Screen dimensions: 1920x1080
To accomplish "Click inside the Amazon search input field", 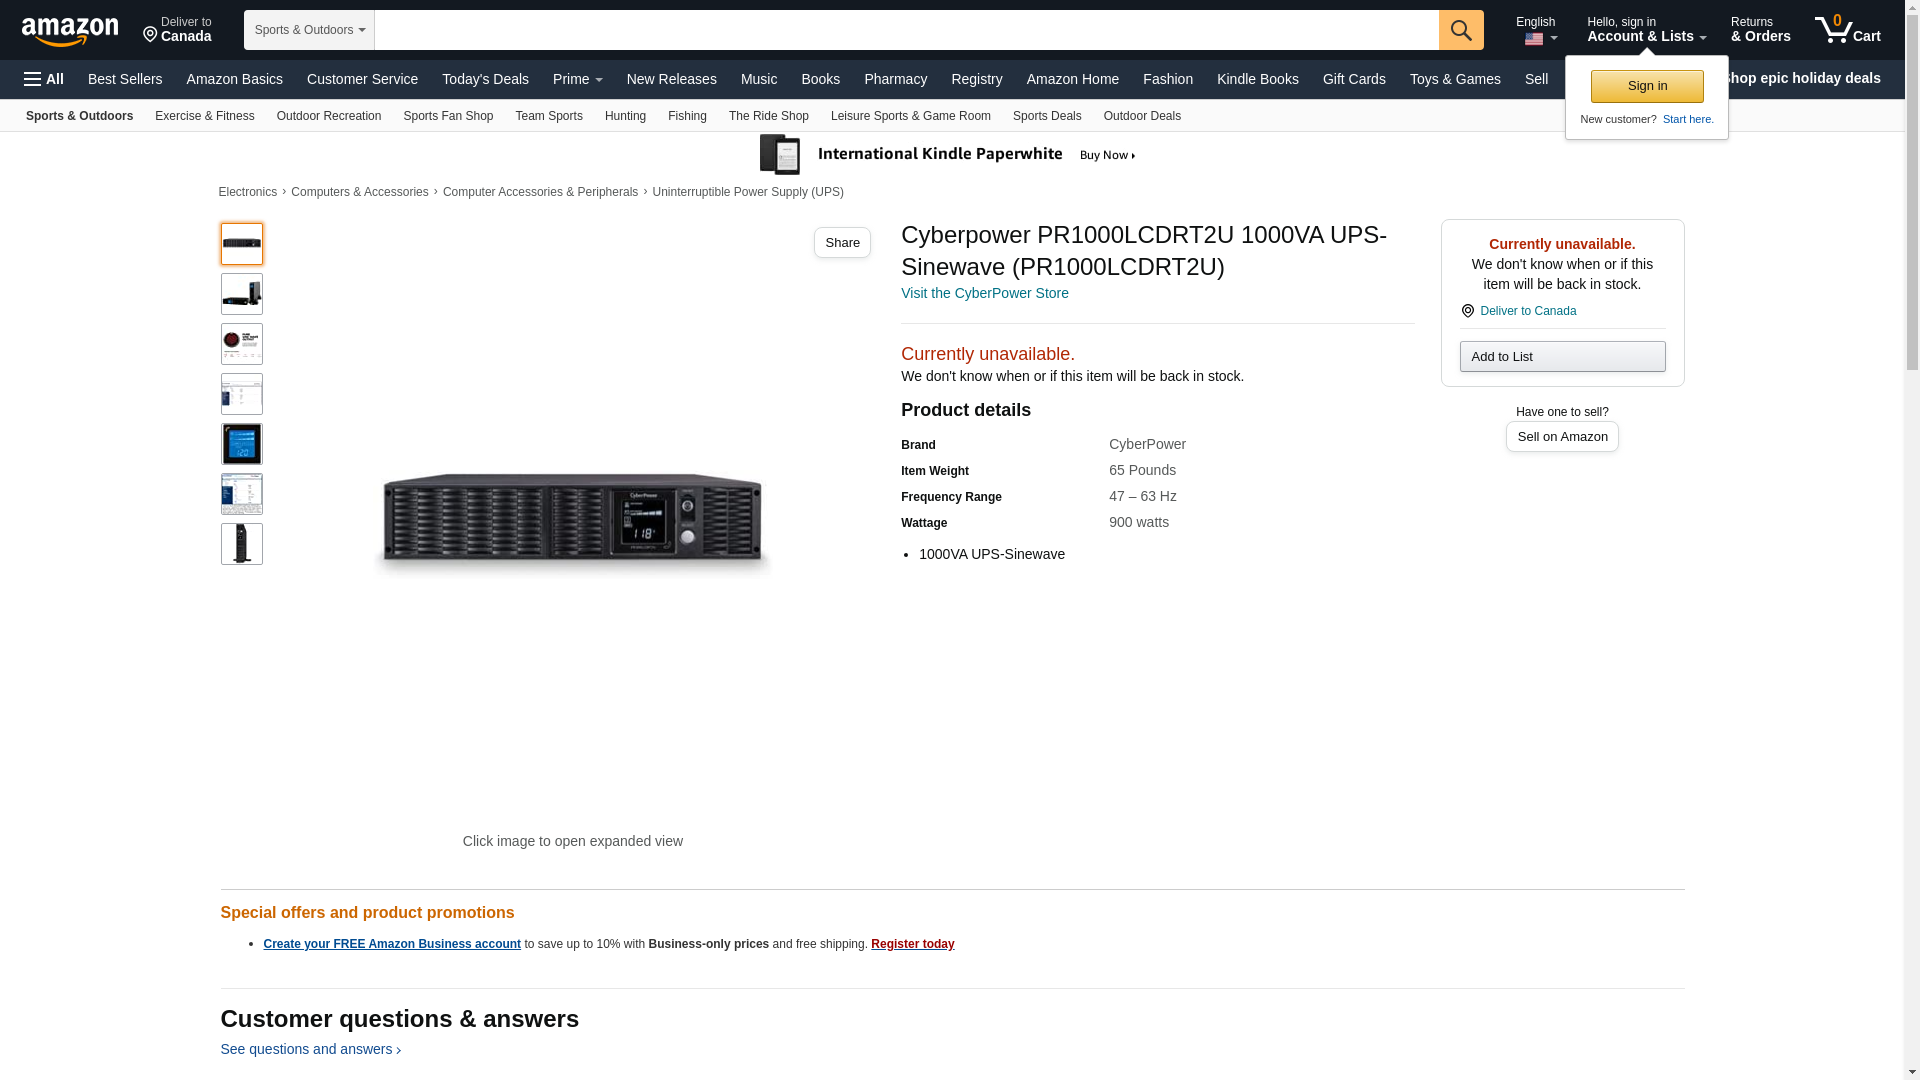I will coord(906,30).
